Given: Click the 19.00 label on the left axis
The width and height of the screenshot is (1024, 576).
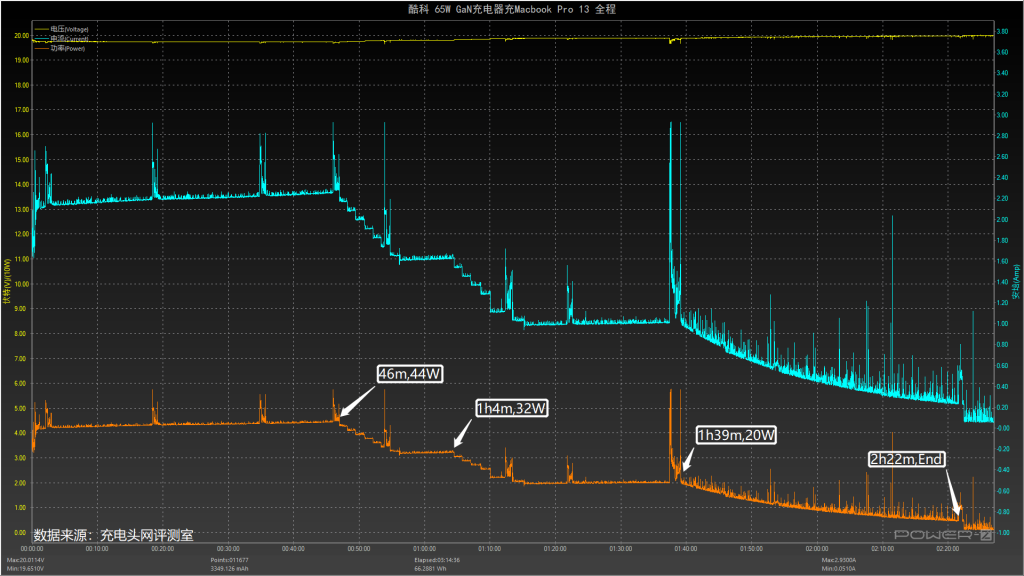Looking at the screenshot, I should (x=22, y=60).
